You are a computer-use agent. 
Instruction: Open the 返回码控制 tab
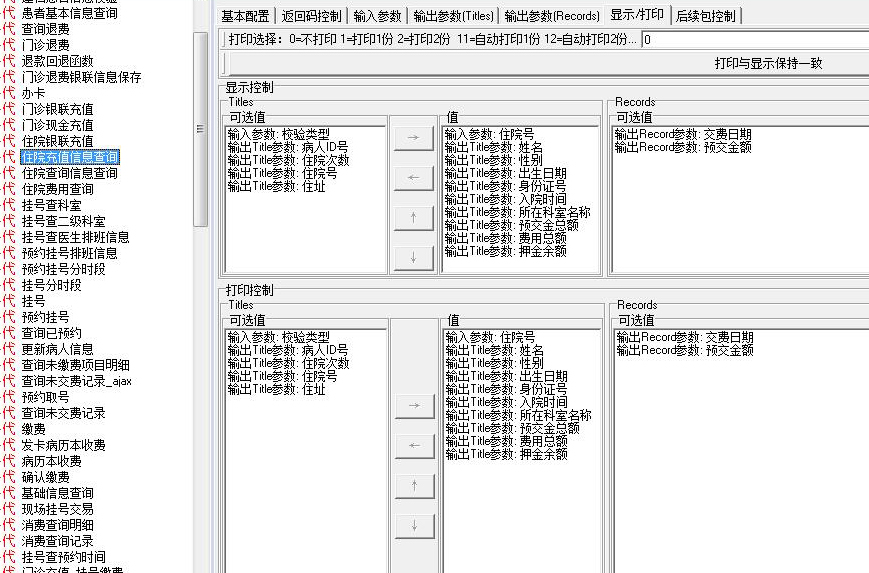coord(311,16)
